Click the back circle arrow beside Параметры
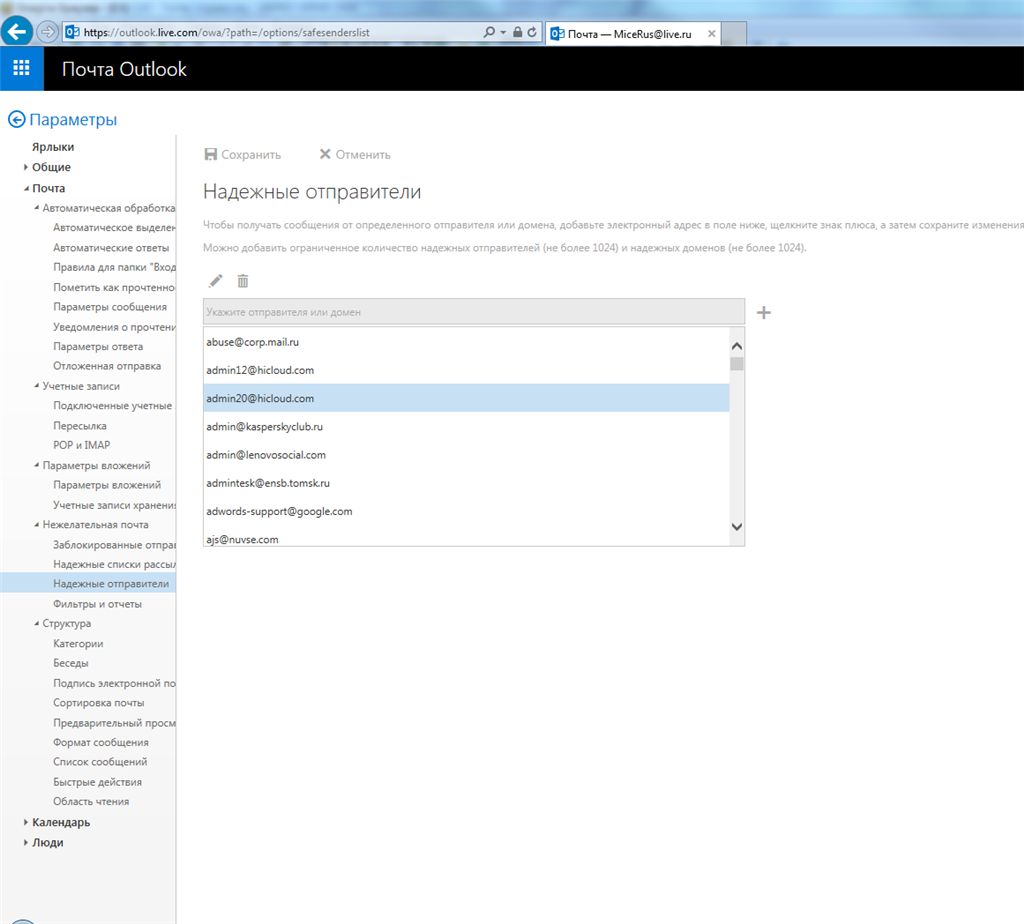This screenshot has width=1024, height=924. 16,119
